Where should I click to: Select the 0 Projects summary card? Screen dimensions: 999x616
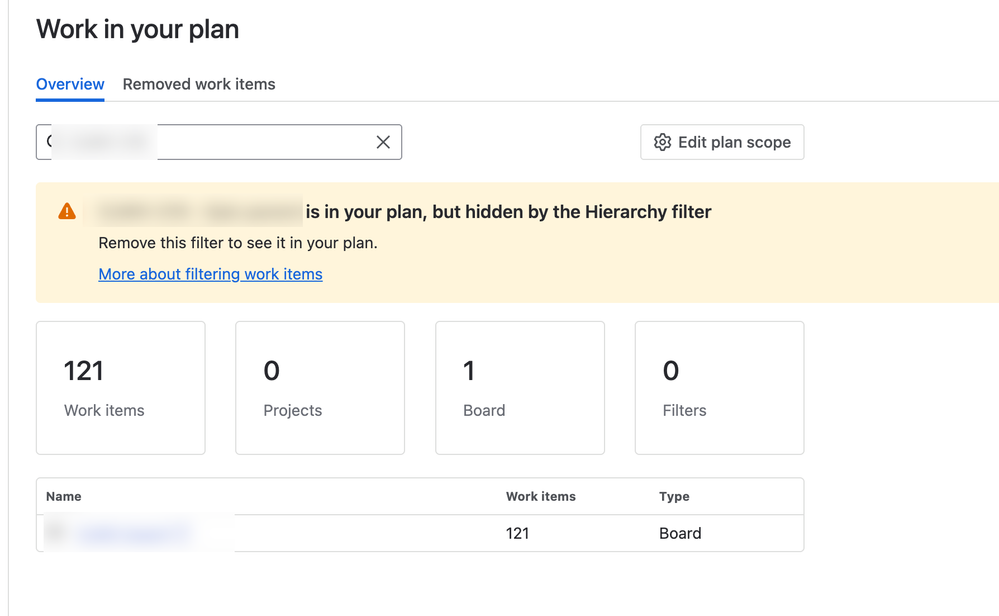[320, 388]
